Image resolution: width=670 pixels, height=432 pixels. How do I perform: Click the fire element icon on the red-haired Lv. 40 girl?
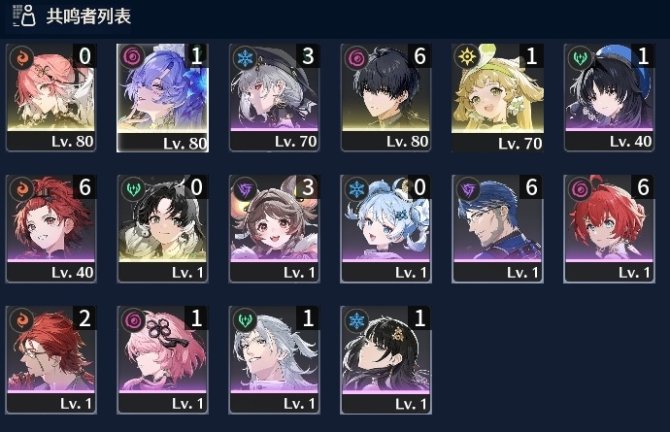(x=21, y=188)
